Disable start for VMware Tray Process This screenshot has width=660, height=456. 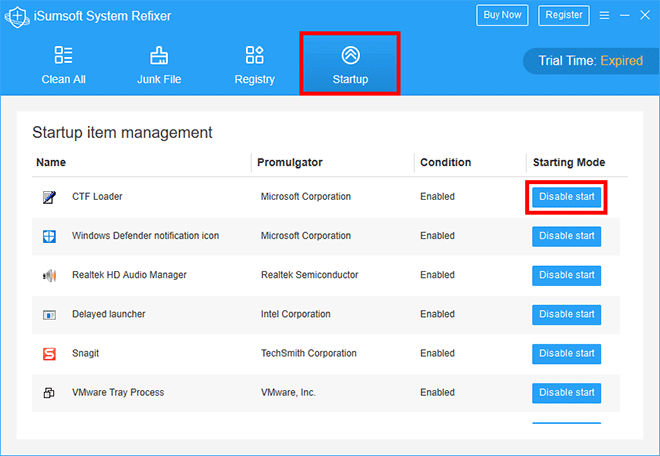(567, 393)
